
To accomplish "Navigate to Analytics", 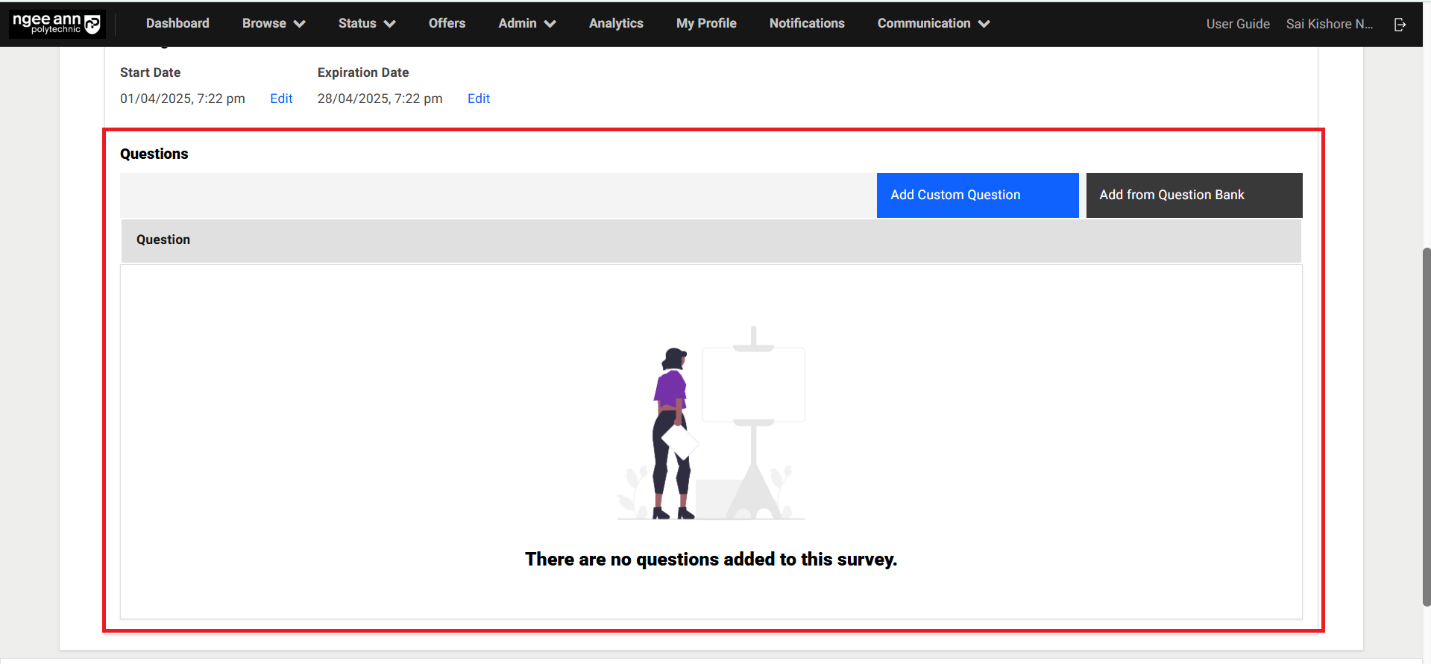I will click(x=615, y=23).
